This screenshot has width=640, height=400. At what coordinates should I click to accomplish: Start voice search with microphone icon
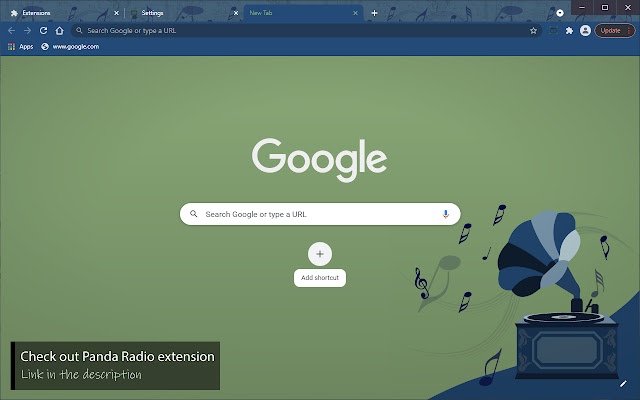pyautogui.click(x=445, y=214)
